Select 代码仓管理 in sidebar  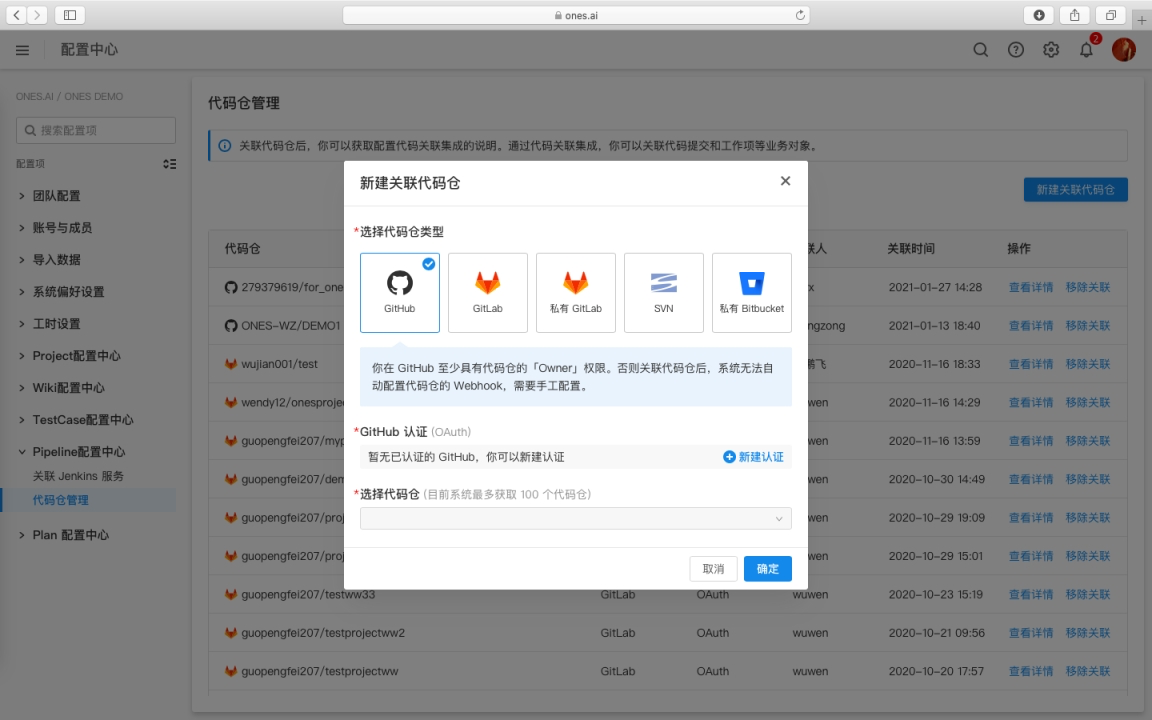(60, 500)
